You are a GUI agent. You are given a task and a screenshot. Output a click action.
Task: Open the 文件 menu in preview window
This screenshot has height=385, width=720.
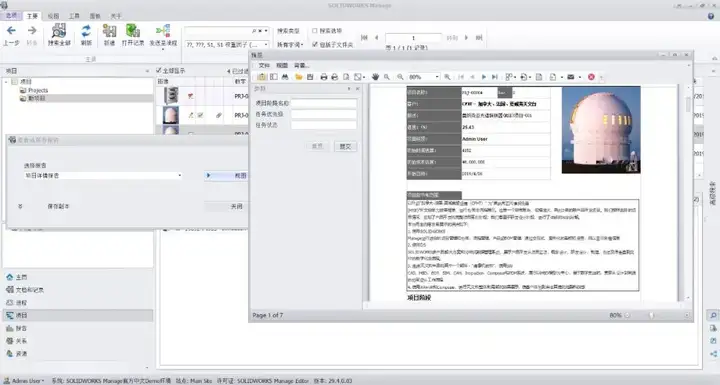264,66
